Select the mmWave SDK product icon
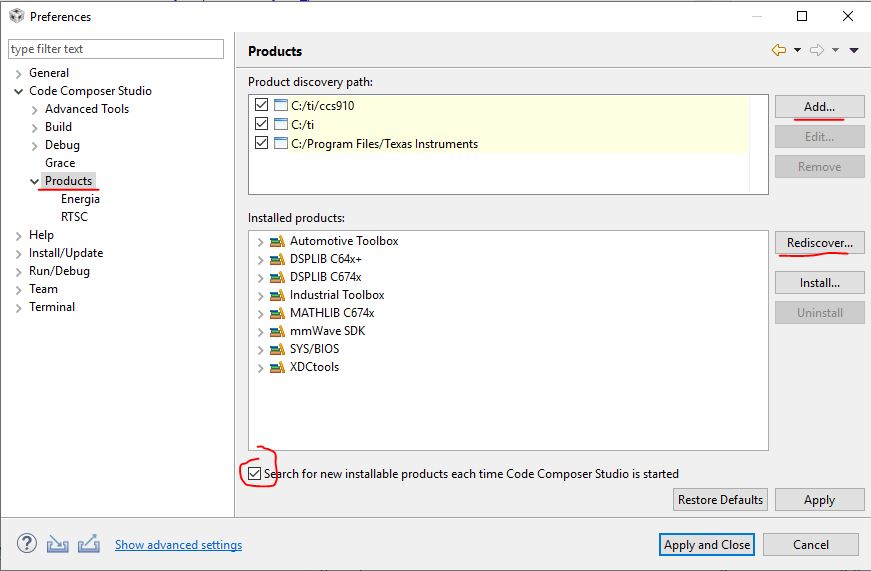The height and width of the screenshot is (571, 871). (x=277, y=332)
